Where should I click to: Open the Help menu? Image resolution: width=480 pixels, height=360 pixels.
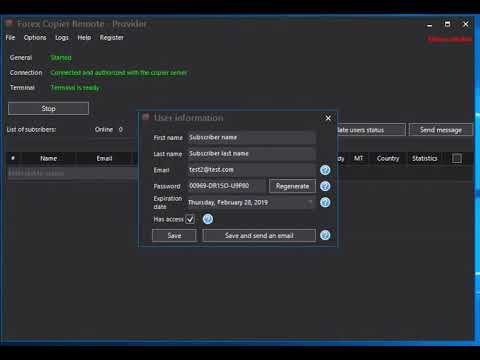[x=84, y=38]
